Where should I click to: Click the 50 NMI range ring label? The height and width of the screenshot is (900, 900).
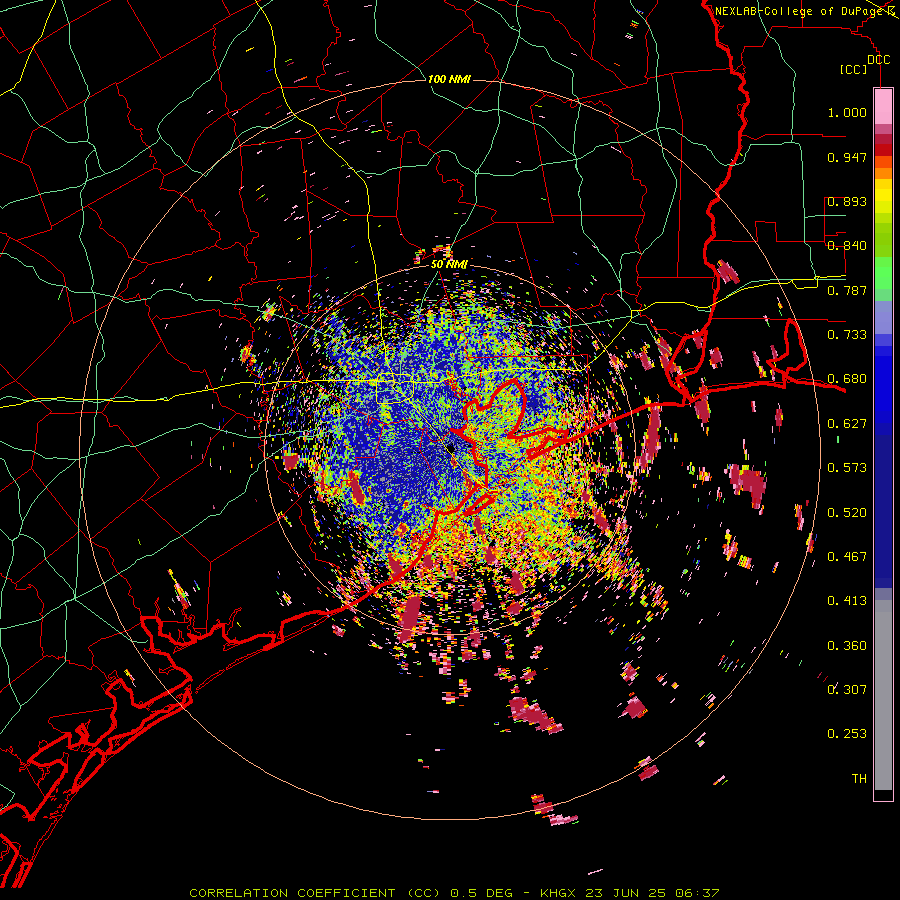pyautogui.click(x=449, y=264)
